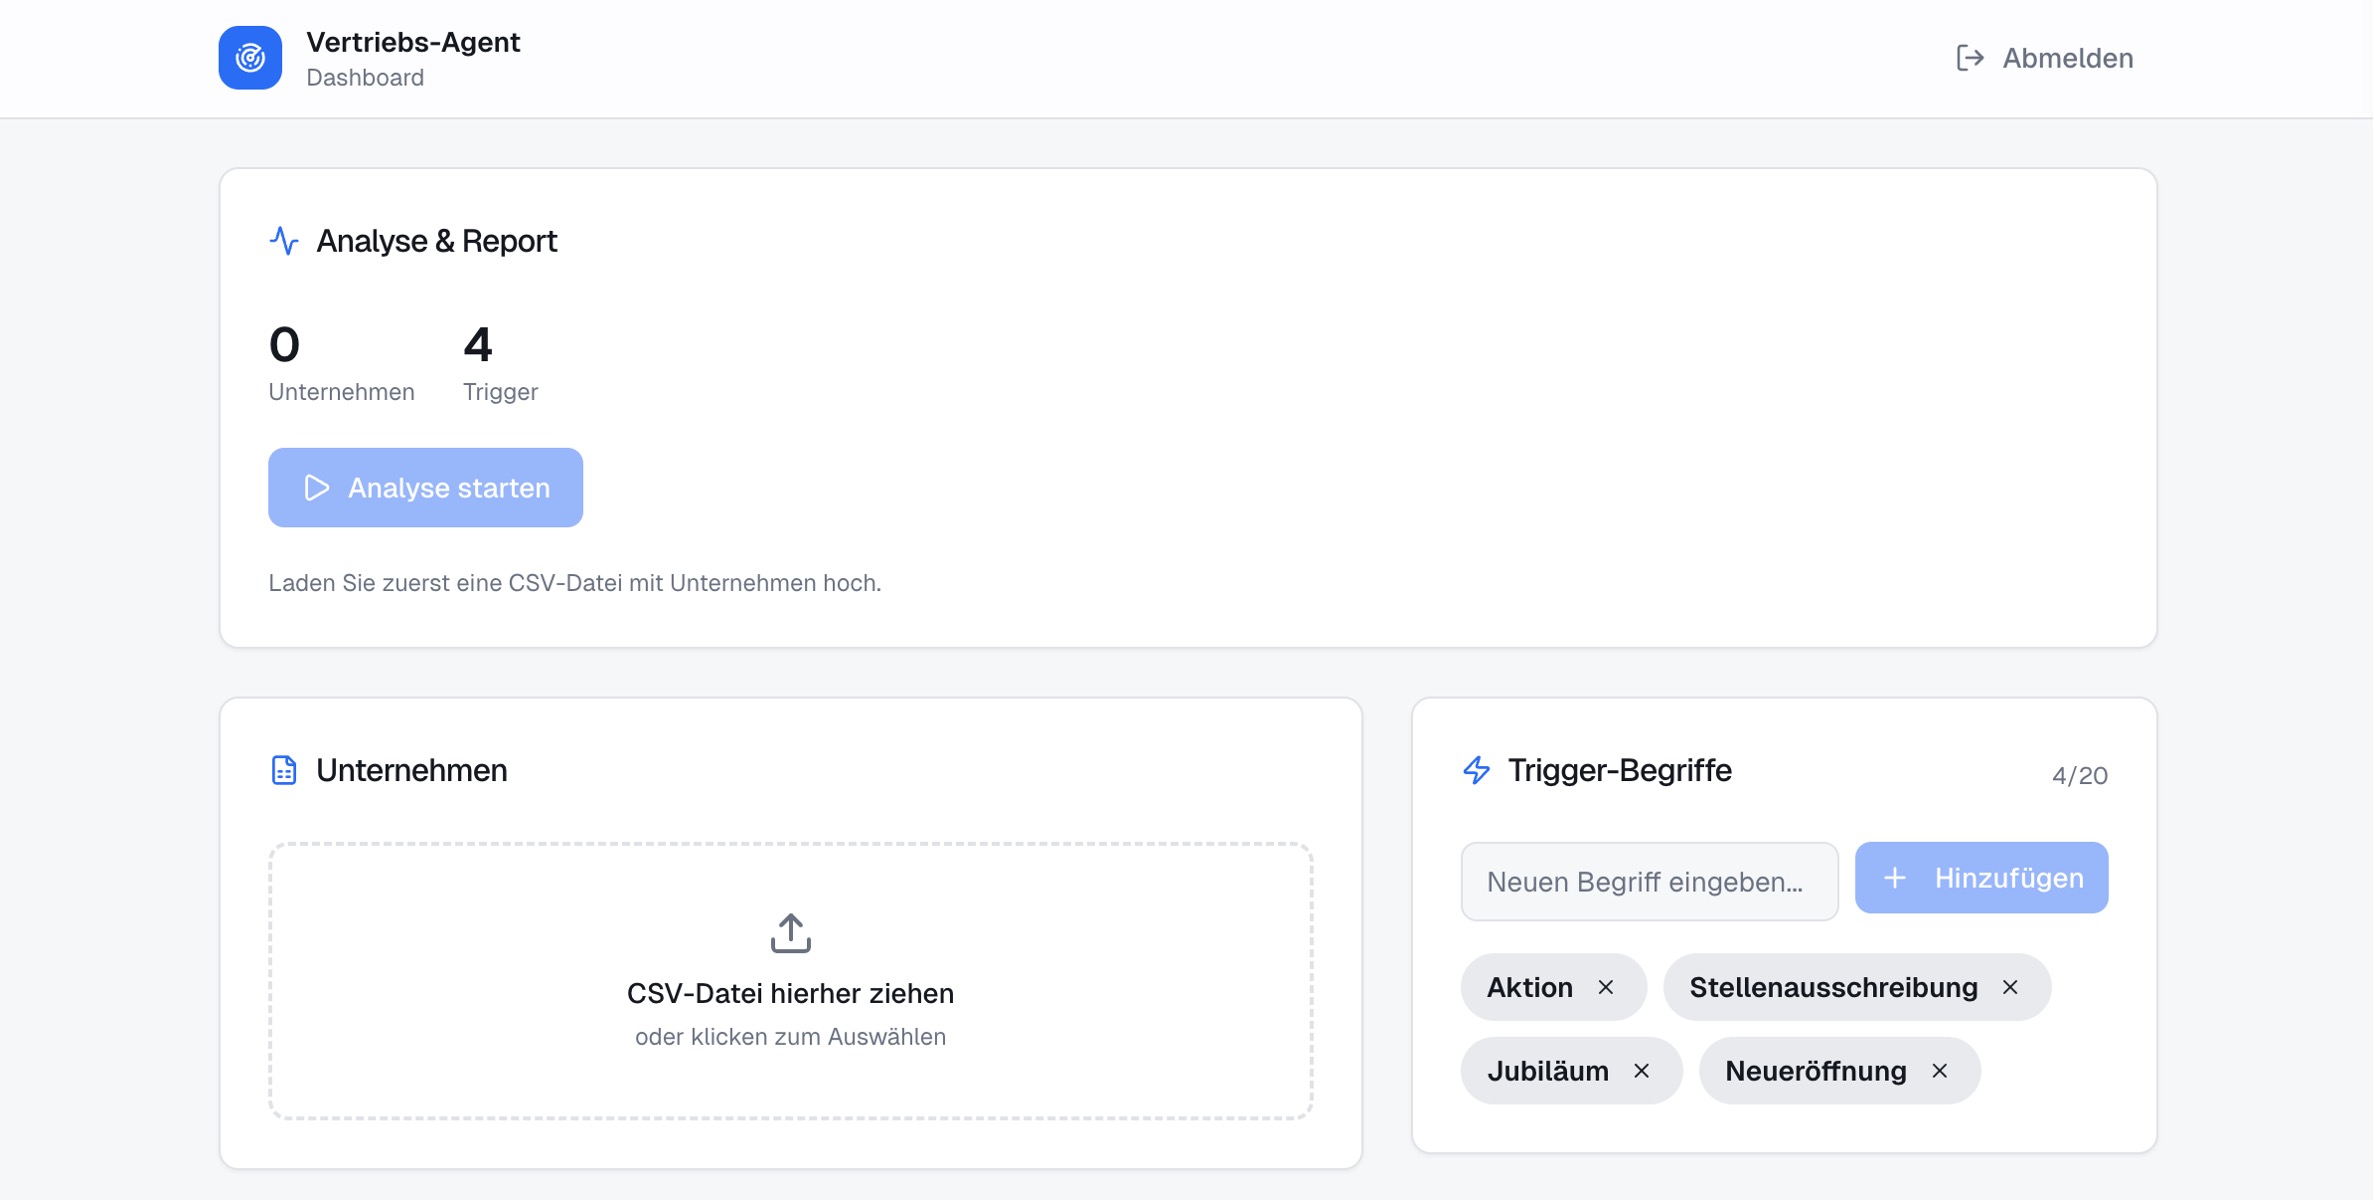
Task: Click the CSV-Datei hierher ziehen drop area
Action: coord(790,994)
